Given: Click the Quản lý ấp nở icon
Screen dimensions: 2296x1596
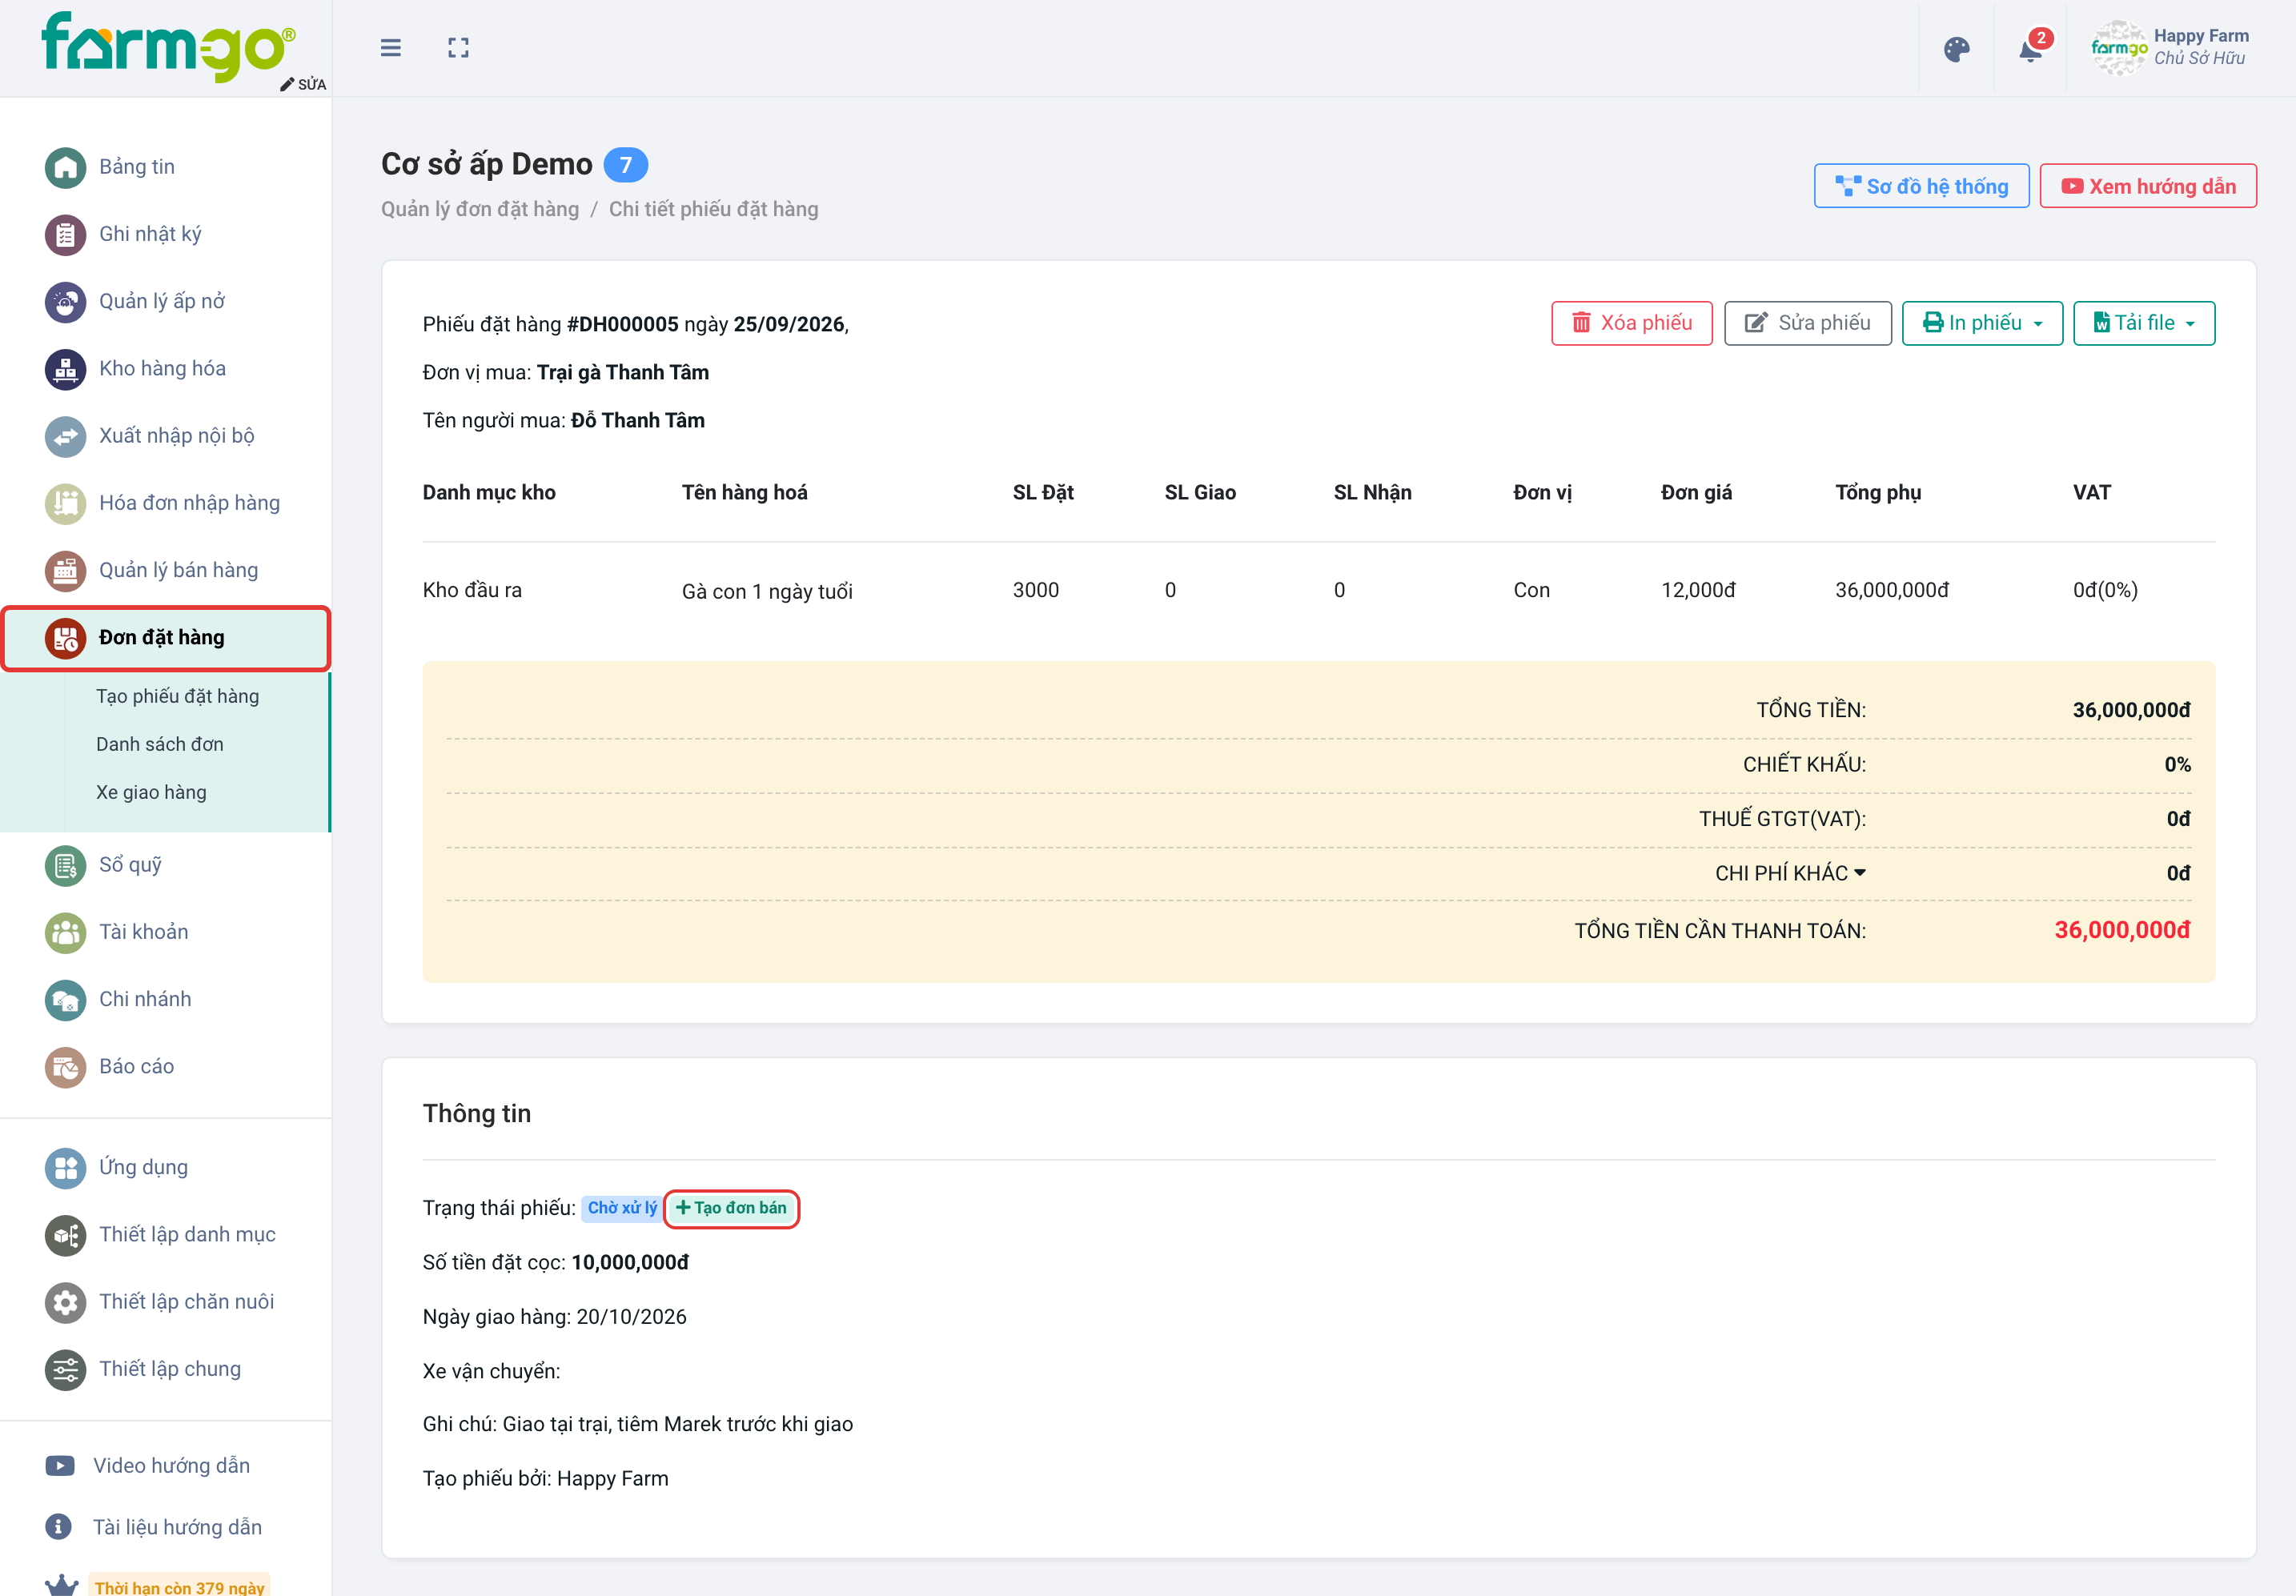Looking at the screenshot, I should (65, 301).
